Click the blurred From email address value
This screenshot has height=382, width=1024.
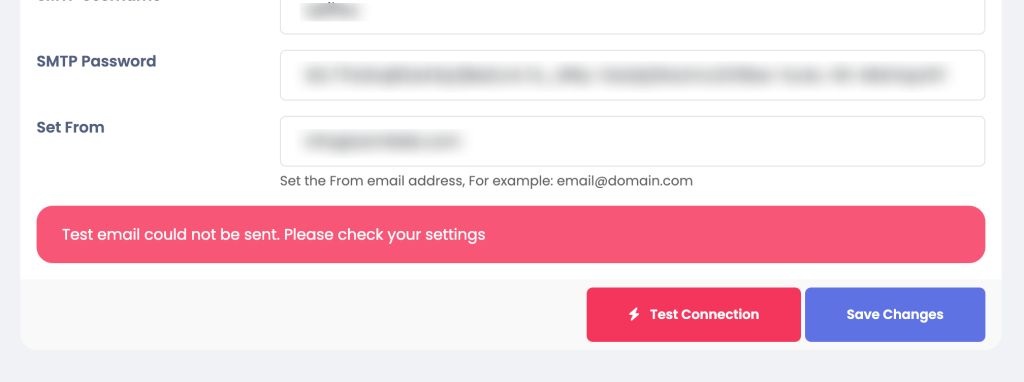click(x=382, y=141)
